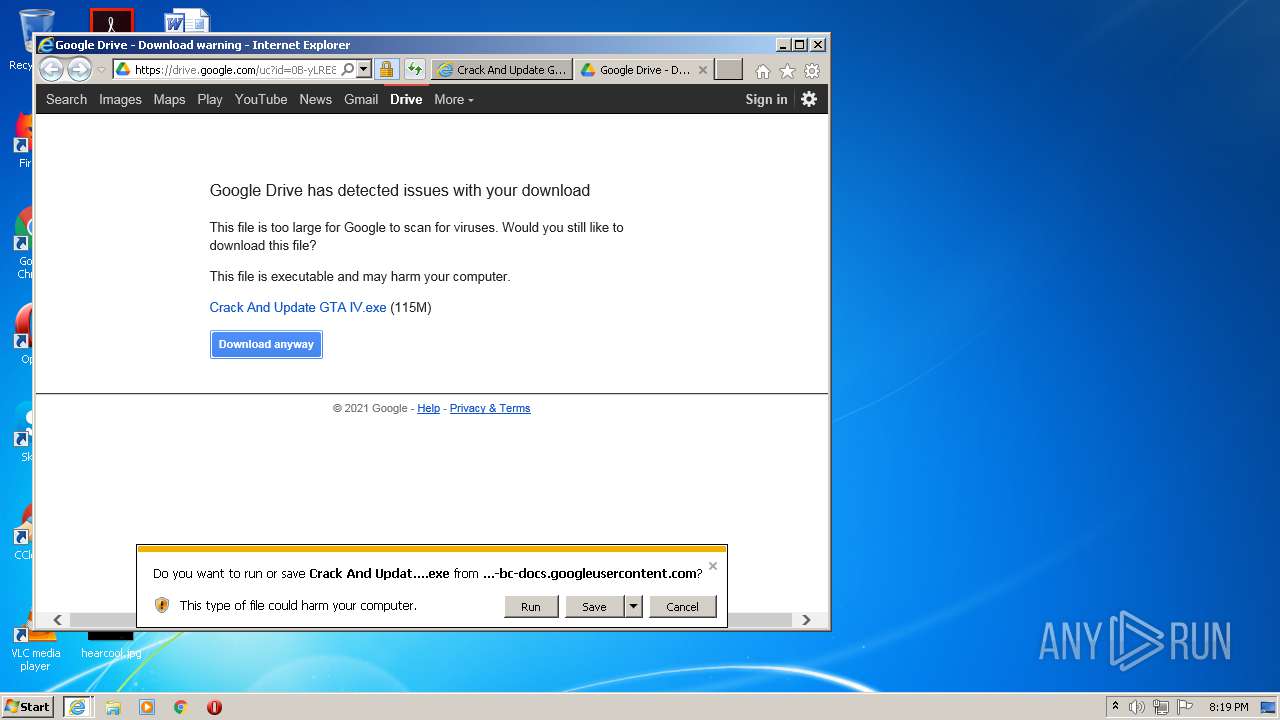Viewport: 1280px width, 720px height.
Task: Click Cancel in the download prompt
Action: tap(683, 606)
